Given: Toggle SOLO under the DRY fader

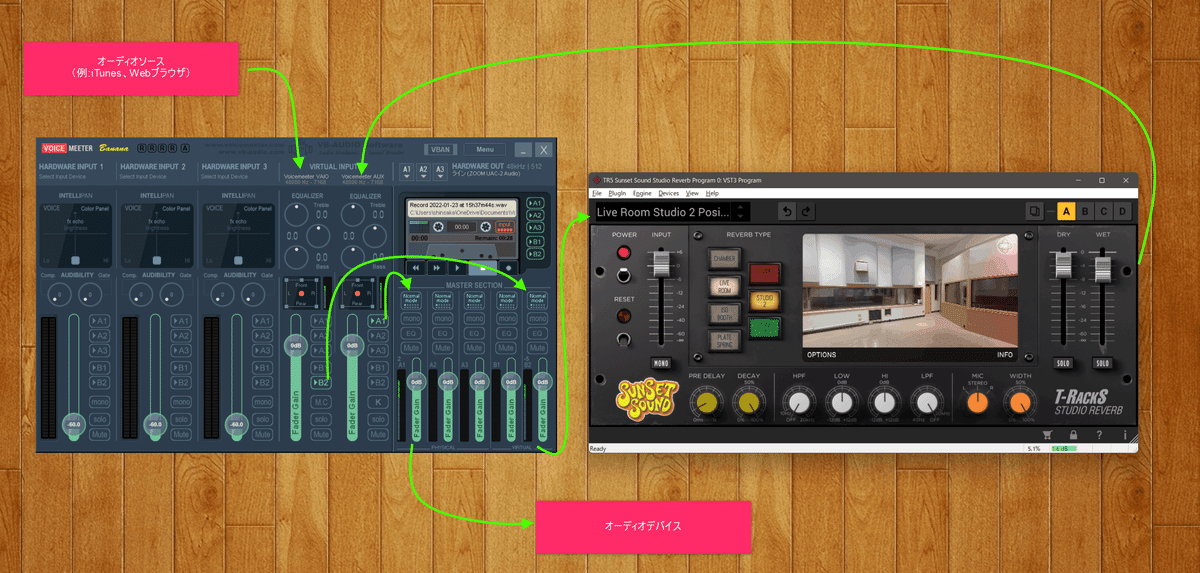Looking at the screenshot, I should click(x=1063, y=363).
